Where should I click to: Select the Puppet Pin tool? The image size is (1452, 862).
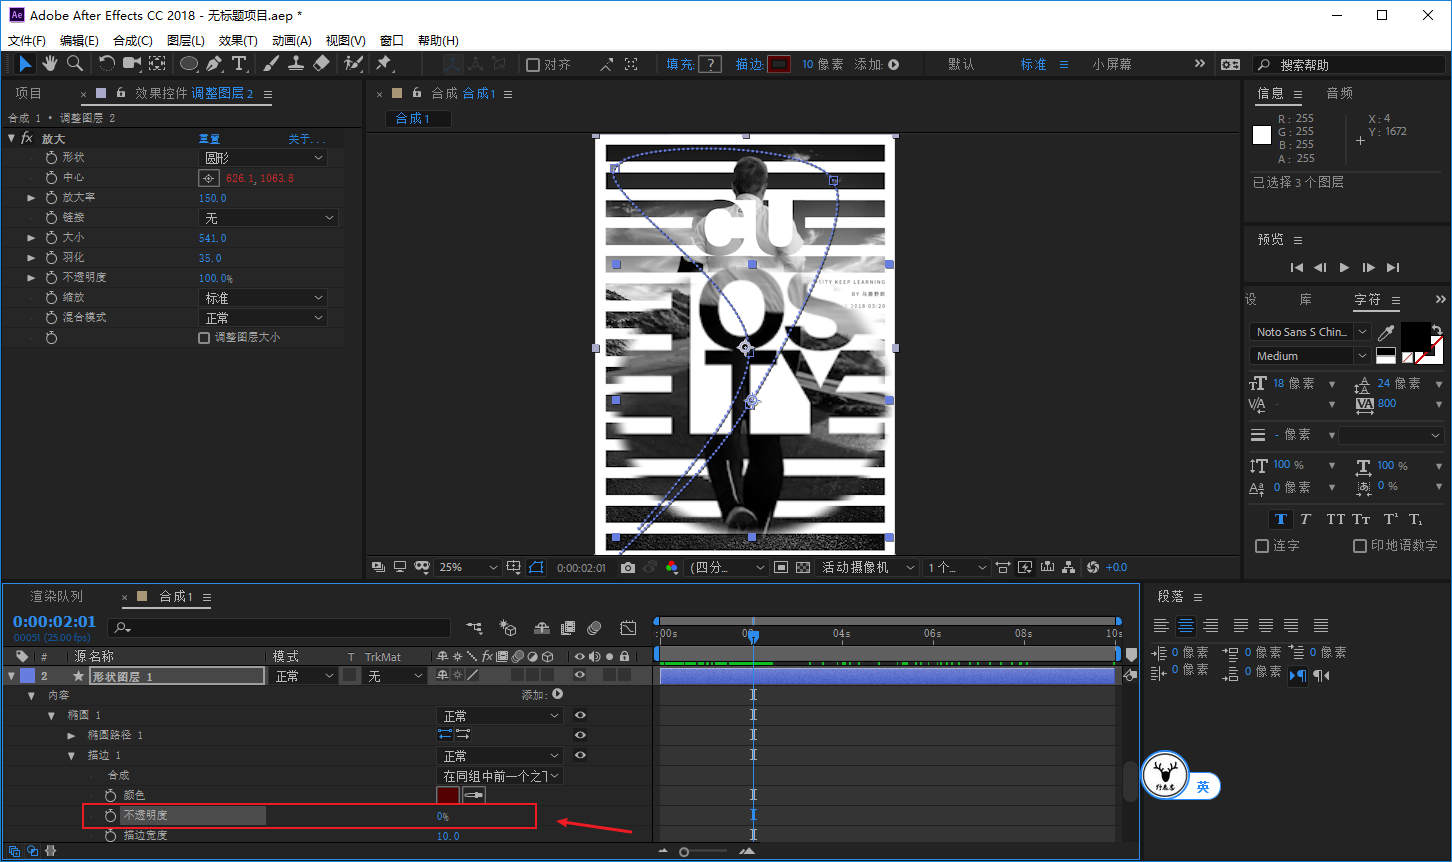(383, 64)
